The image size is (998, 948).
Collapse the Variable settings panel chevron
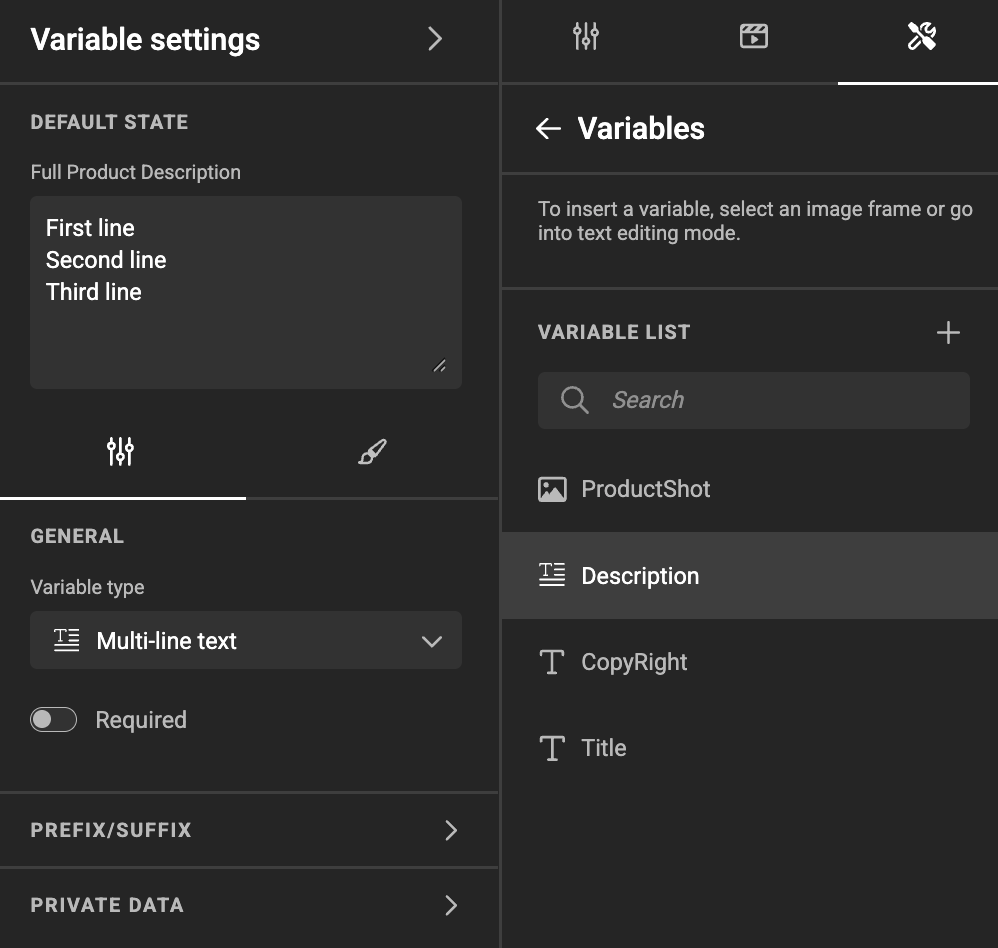[x=435, y=39]
